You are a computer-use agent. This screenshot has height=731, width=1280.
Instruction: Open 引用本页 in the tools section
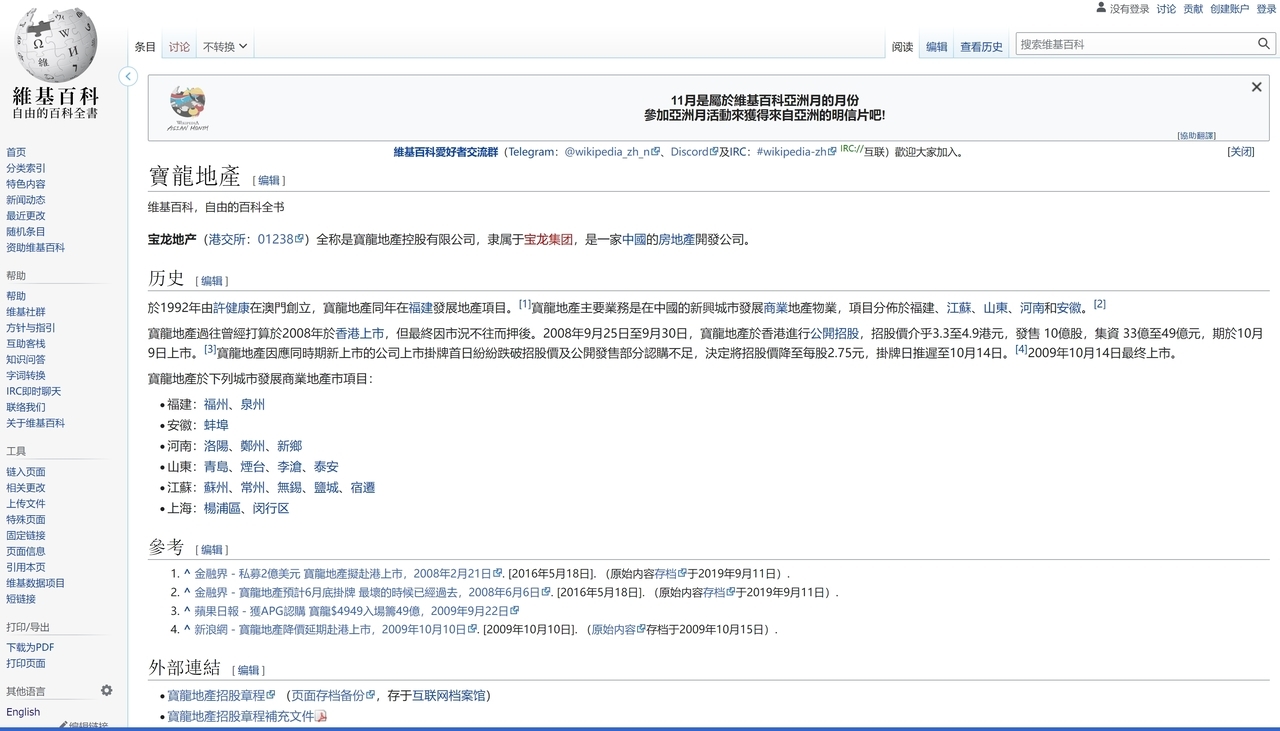pyautogui.click(x=26, y=567)
